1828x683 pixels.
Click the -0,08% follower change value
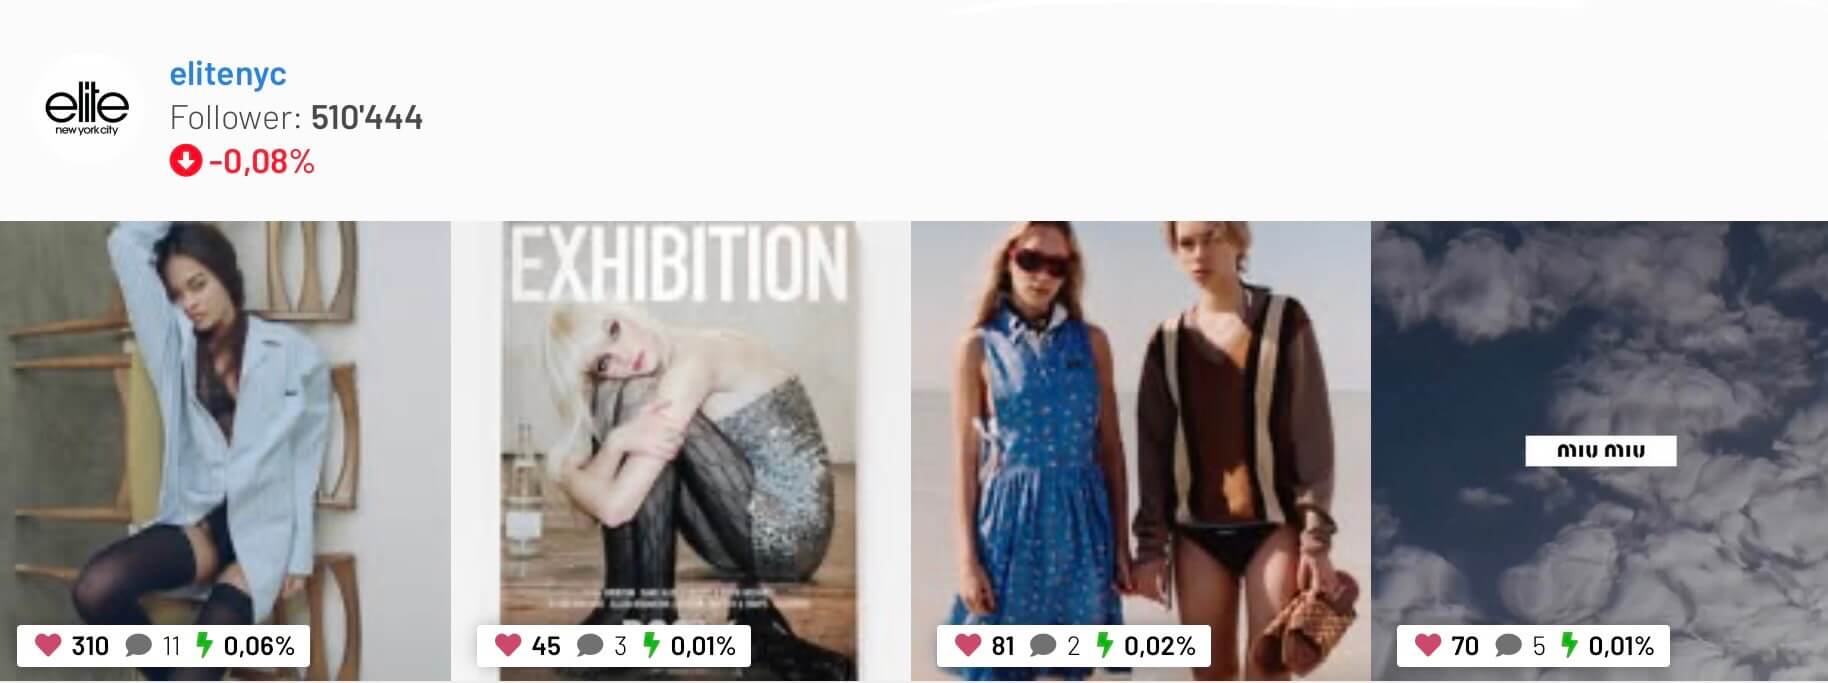pyautogui.click(x=262, y=161)
